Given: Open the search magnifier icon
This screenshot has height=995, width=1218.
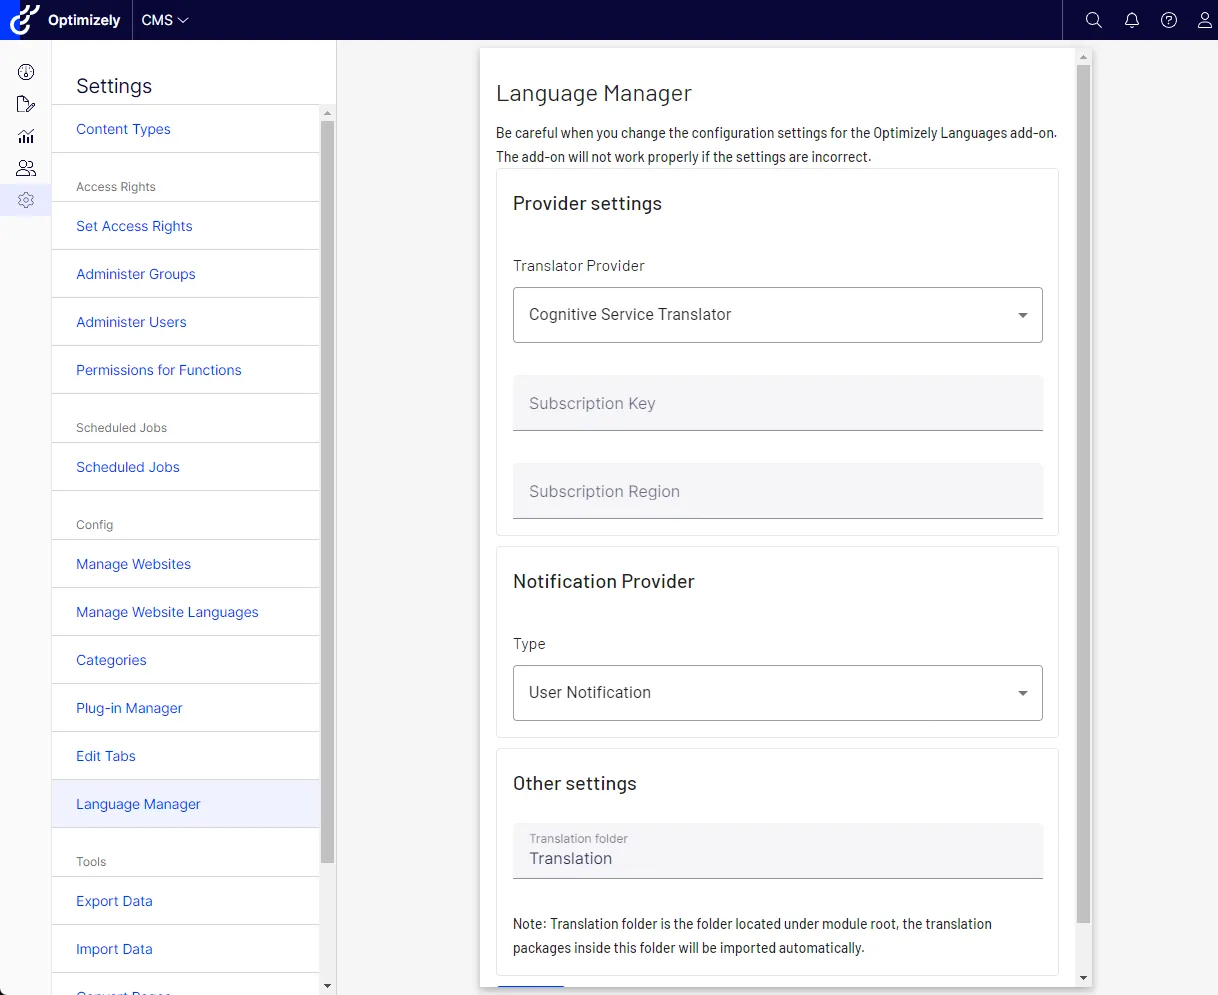Looking at the screenshot, I should 1094,20.
